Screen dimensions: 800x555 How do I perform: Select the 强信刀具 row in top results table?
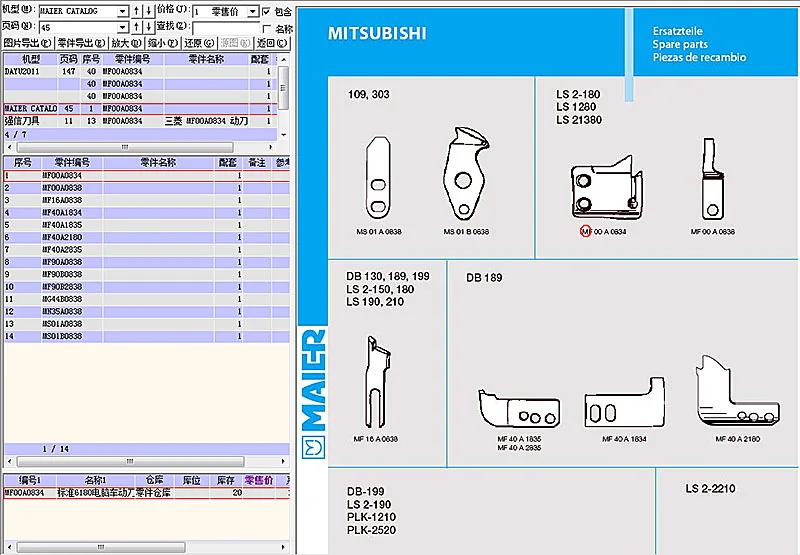(x=140, y=121)
